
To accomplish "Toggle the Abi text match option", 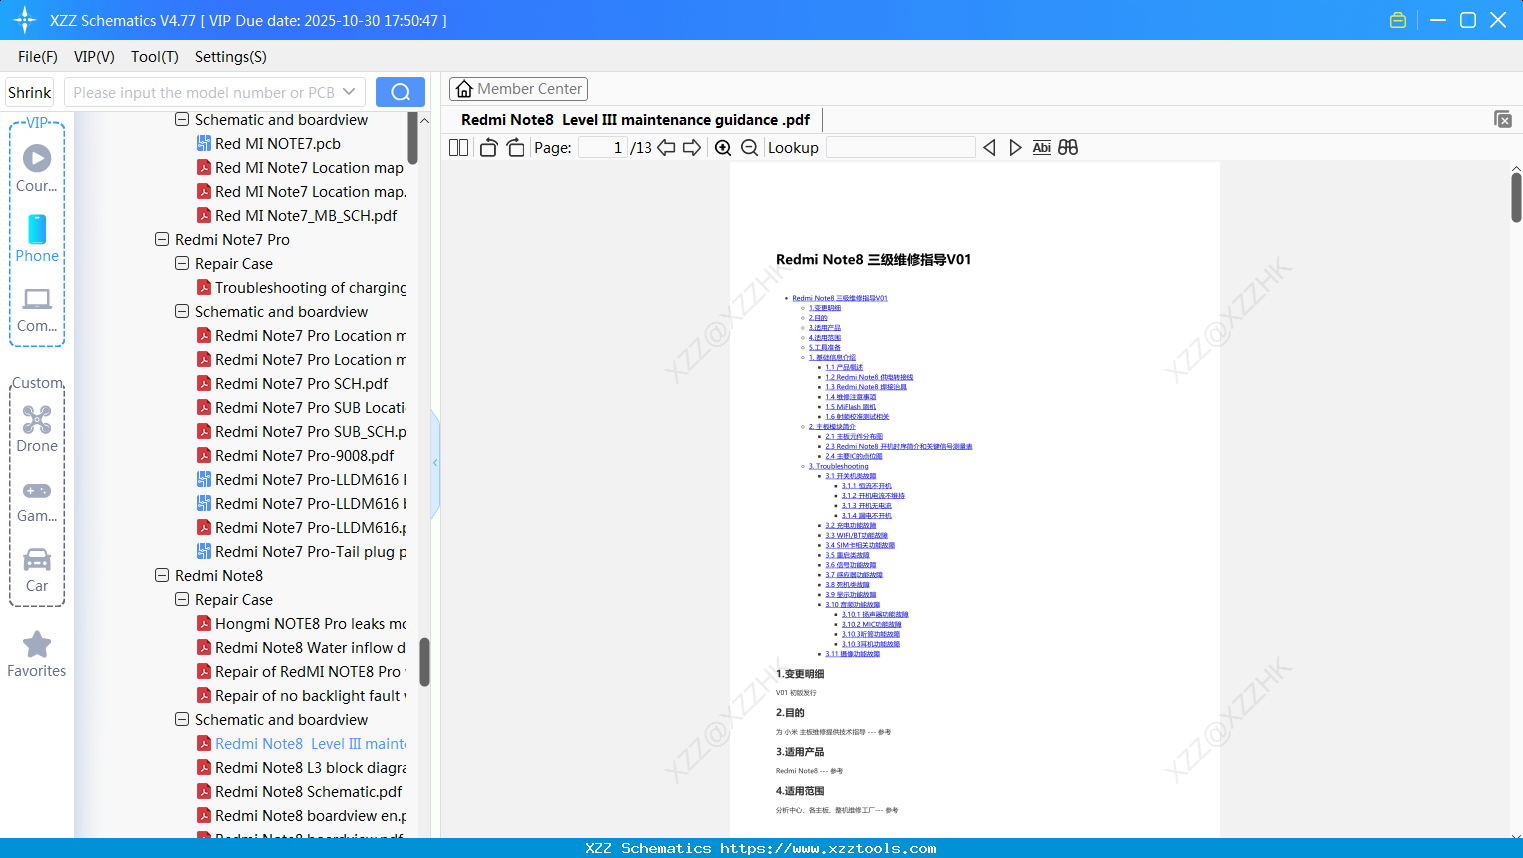I will pyautogui.click(x=1041, y=148).
